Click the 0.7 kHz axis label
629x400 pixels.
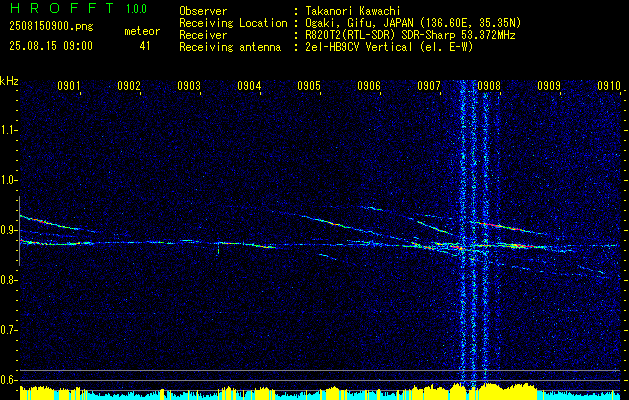(8, 330)
